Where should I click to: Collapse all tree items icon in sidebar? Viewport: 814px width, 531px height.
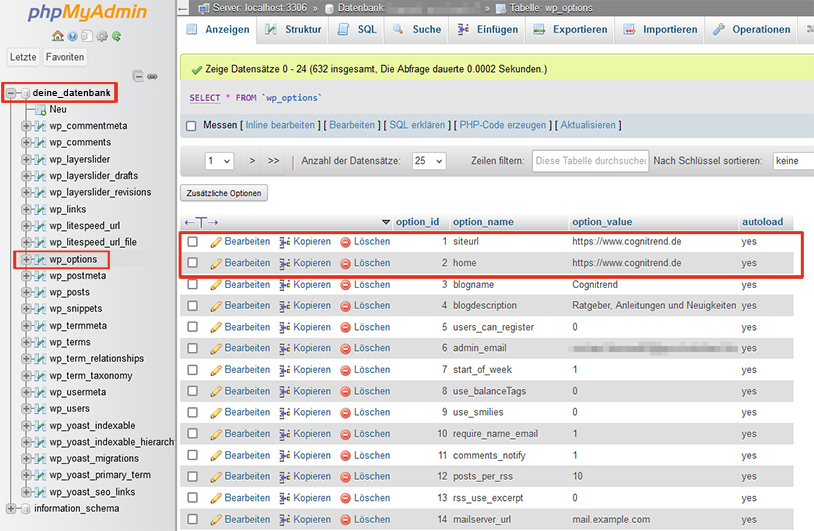pyautogui.click(x=138, y=76)
